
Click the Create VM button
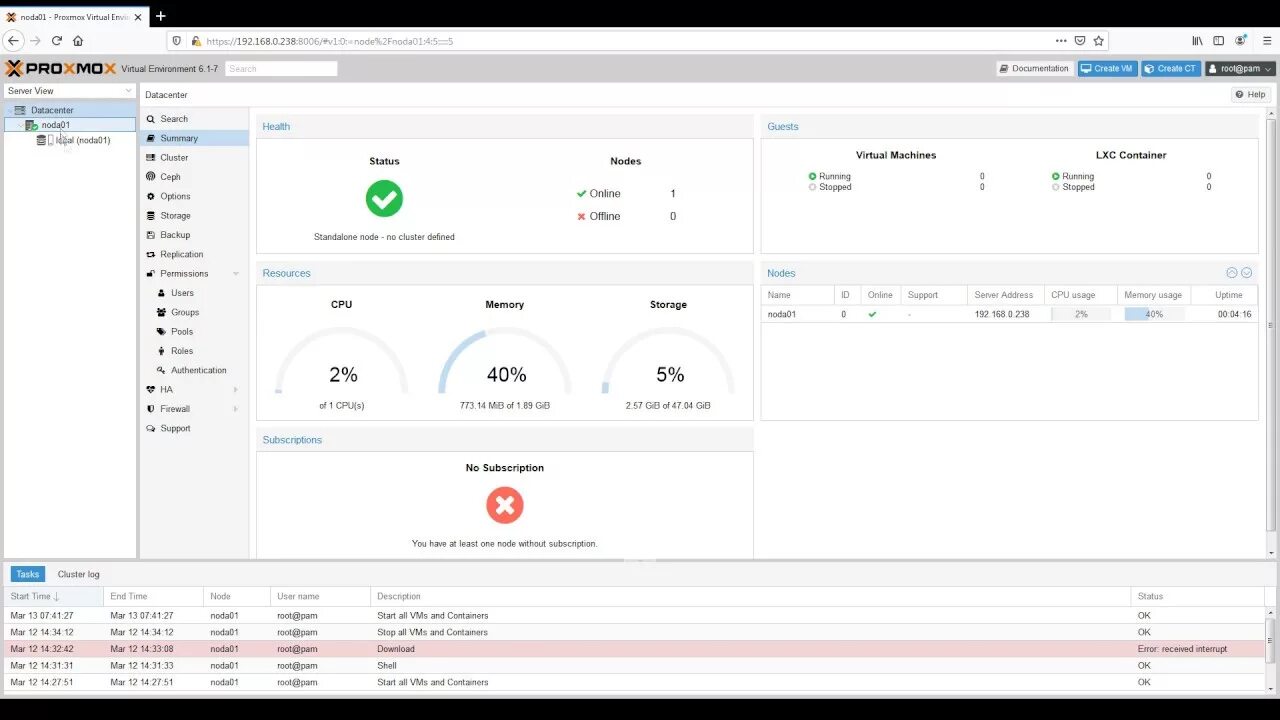pyautogui.click(x=1107, y=69)
